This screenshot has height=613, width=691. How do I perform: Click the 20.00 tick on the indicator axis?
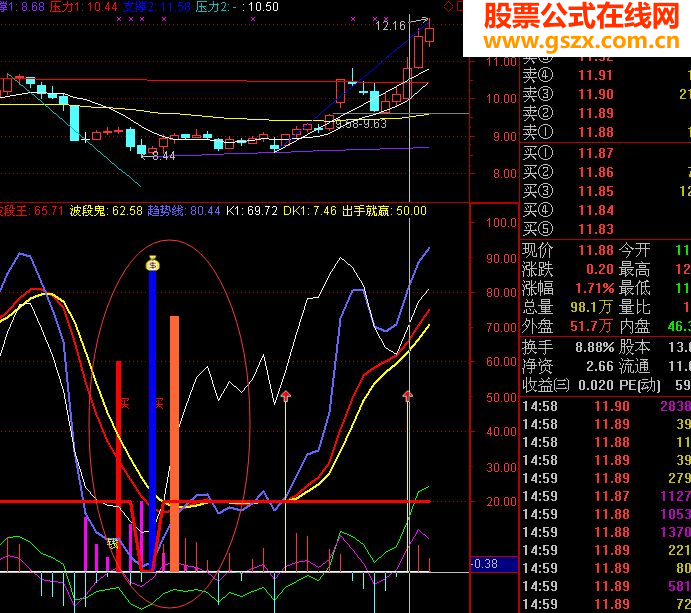[x=502, y=502]
